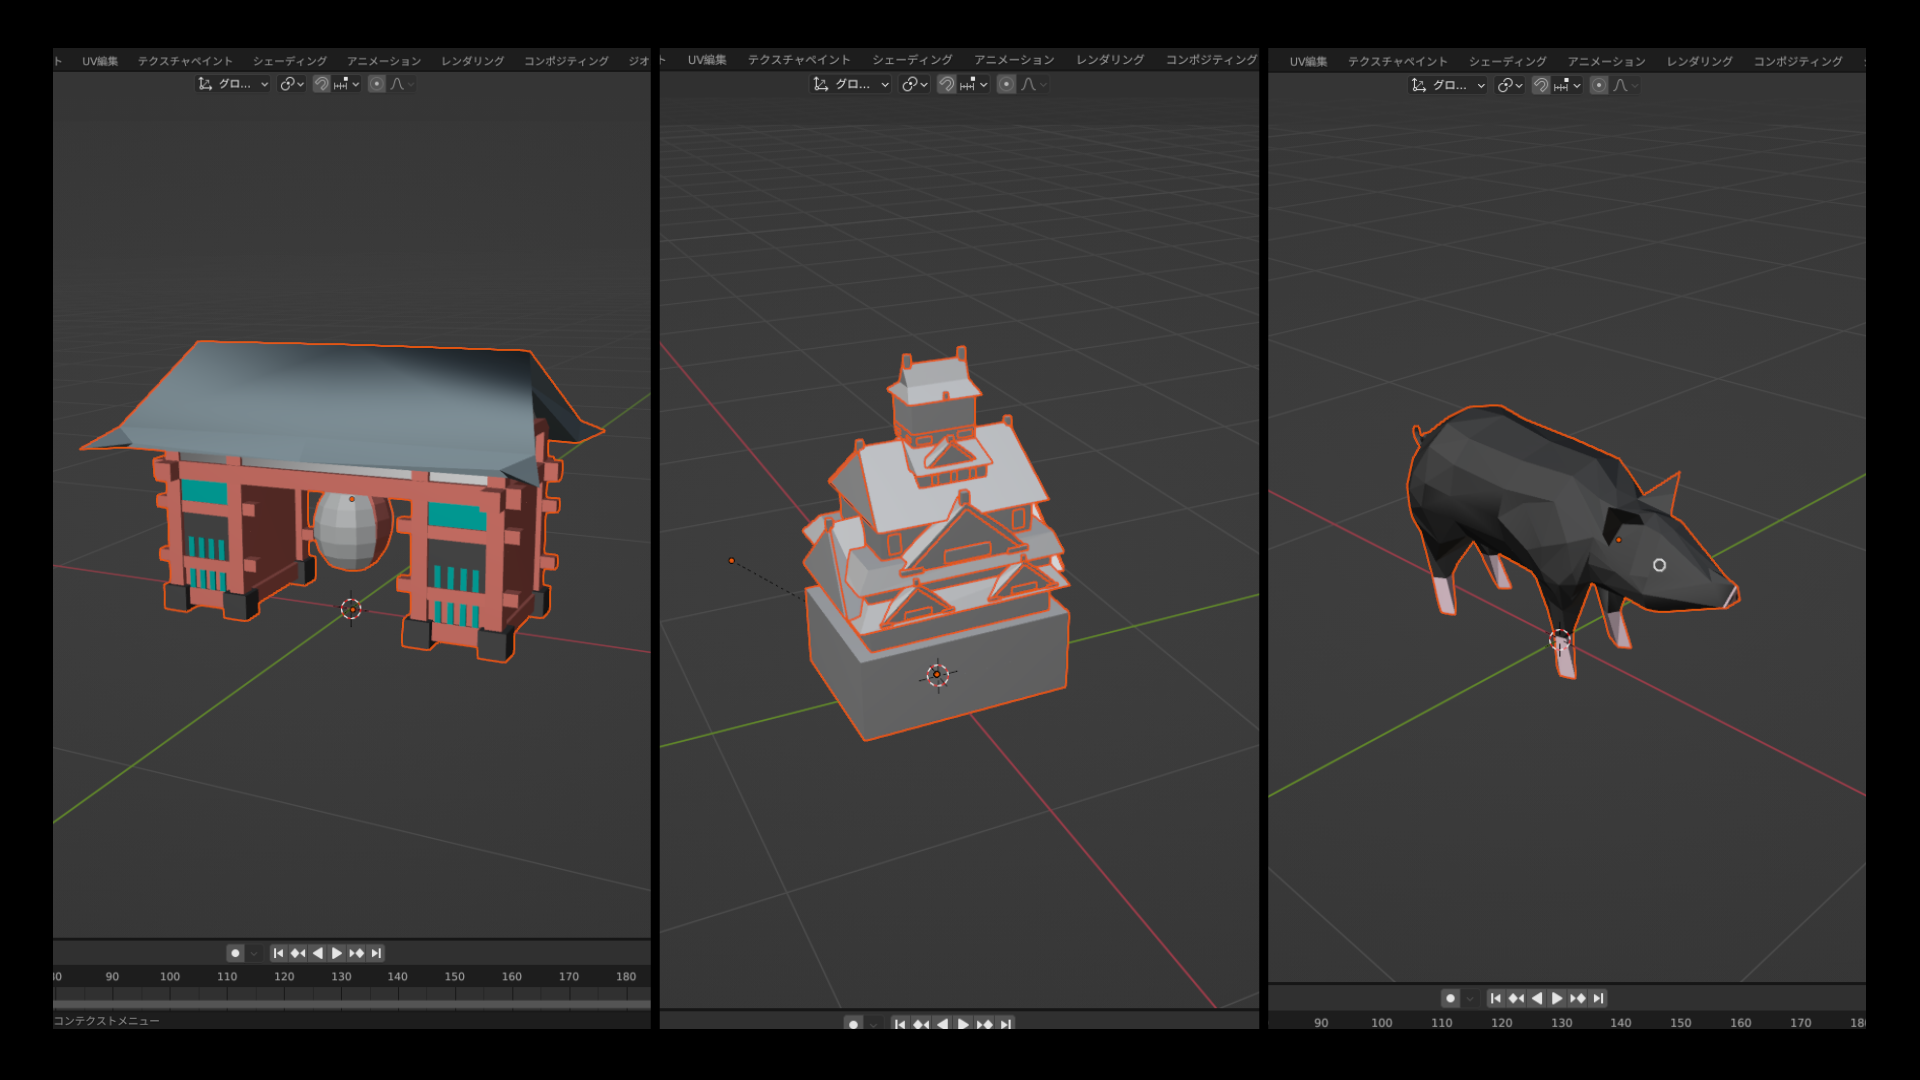Click the snap increment icon in pig panel
The image size is (1920, 1080).
(1561, 85)
